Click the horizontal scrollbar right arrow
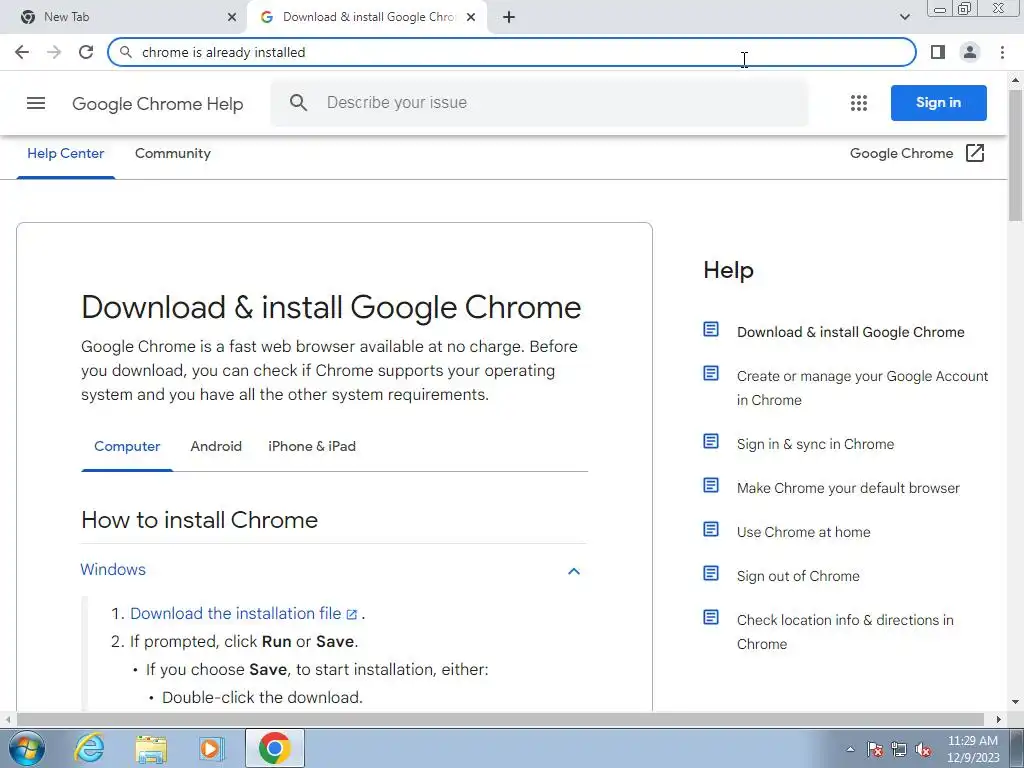 tap(999, 720)
